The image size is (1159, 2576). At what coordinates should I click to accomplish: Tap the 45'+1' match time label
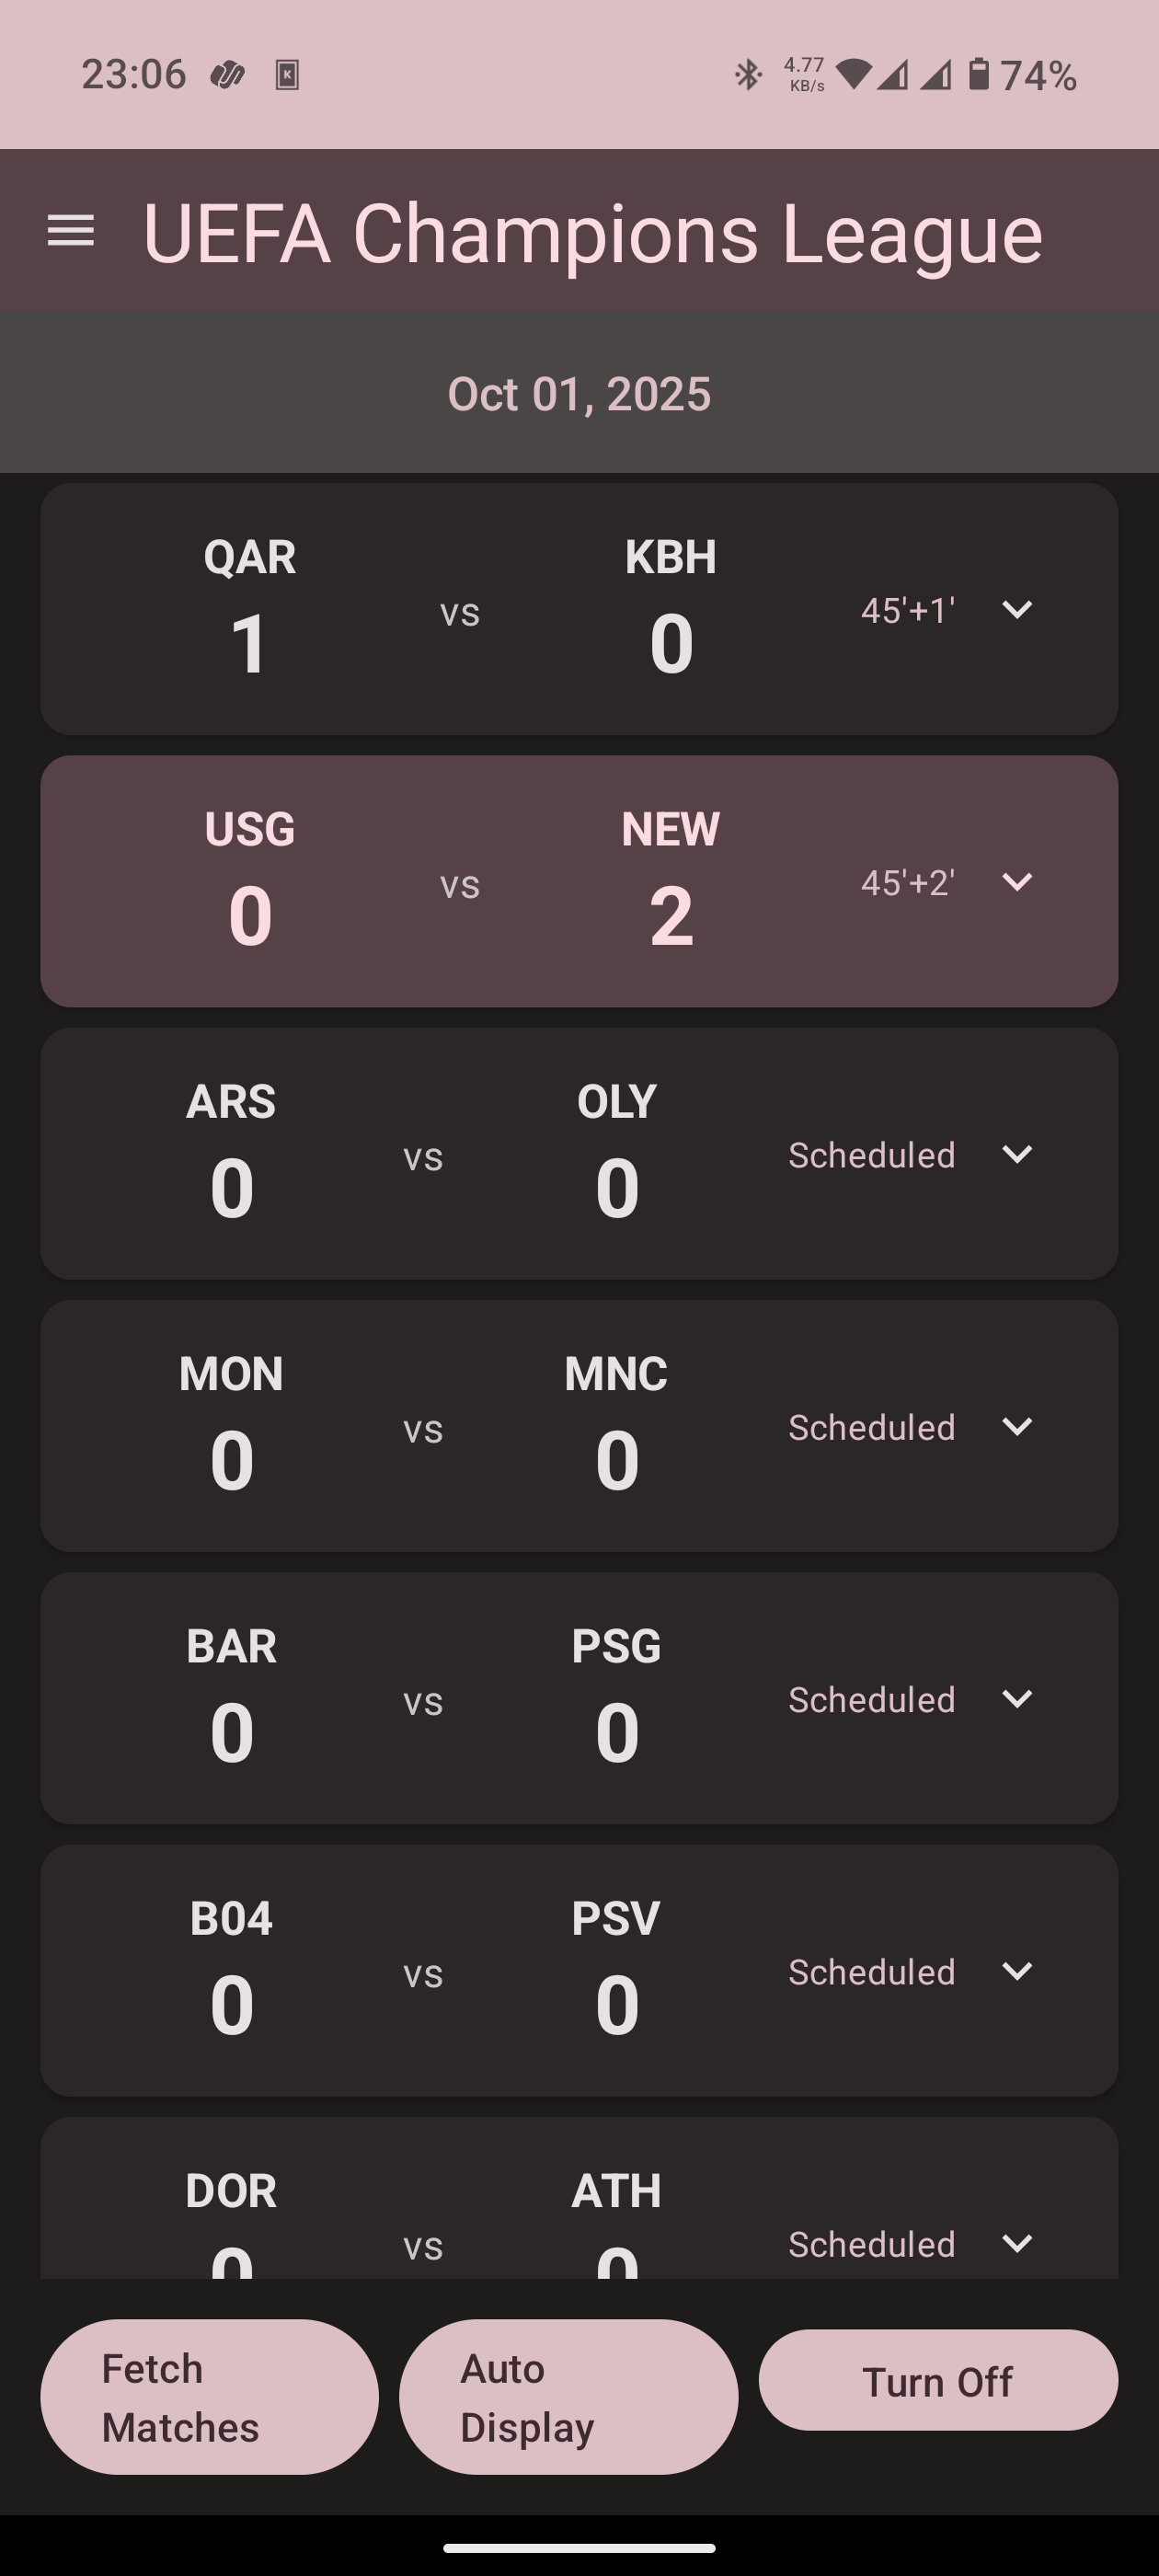[907, 610]
